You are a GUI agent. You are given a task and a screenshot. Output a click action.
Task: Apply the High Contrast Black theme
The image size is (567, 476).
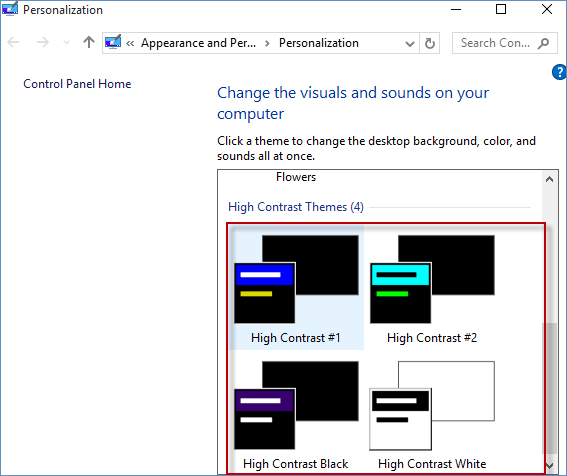click(296, 414)
